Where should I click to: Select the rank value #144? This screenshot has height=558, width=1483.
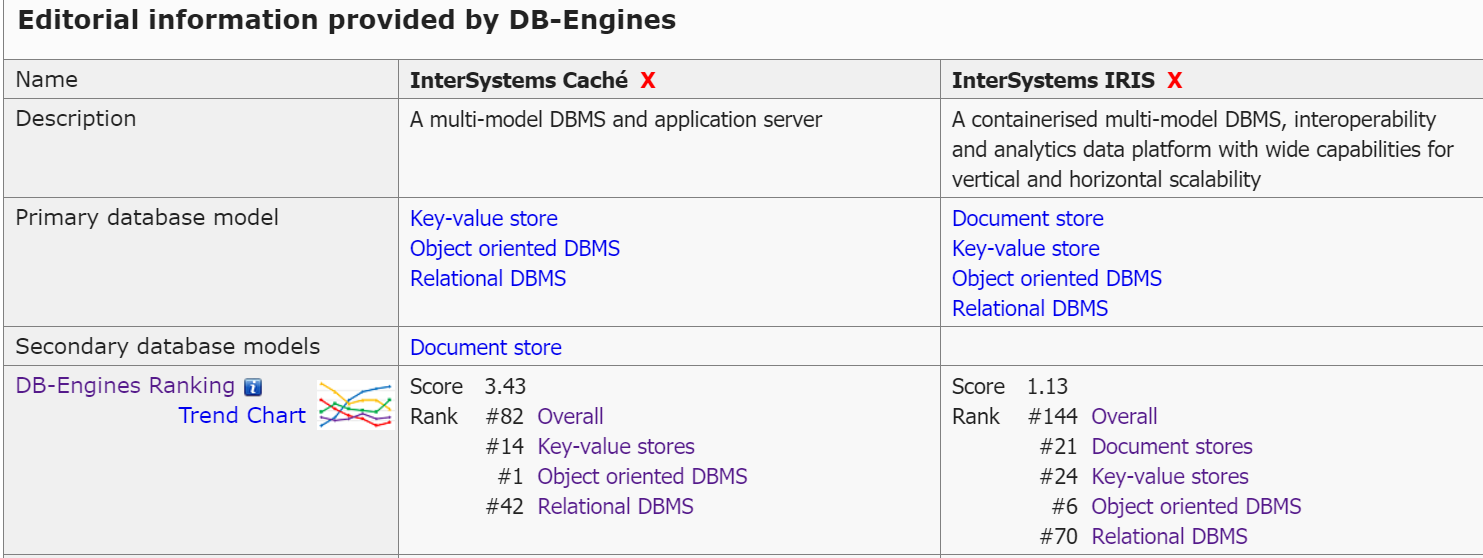1053,417
